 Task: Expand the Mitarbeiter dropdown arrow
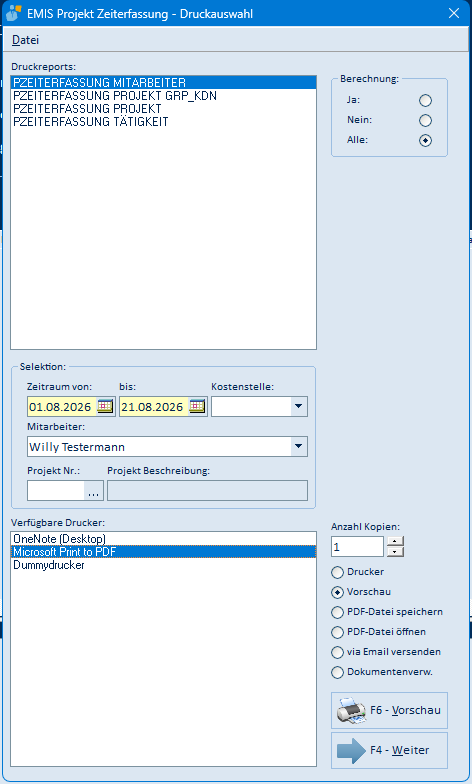299,446
